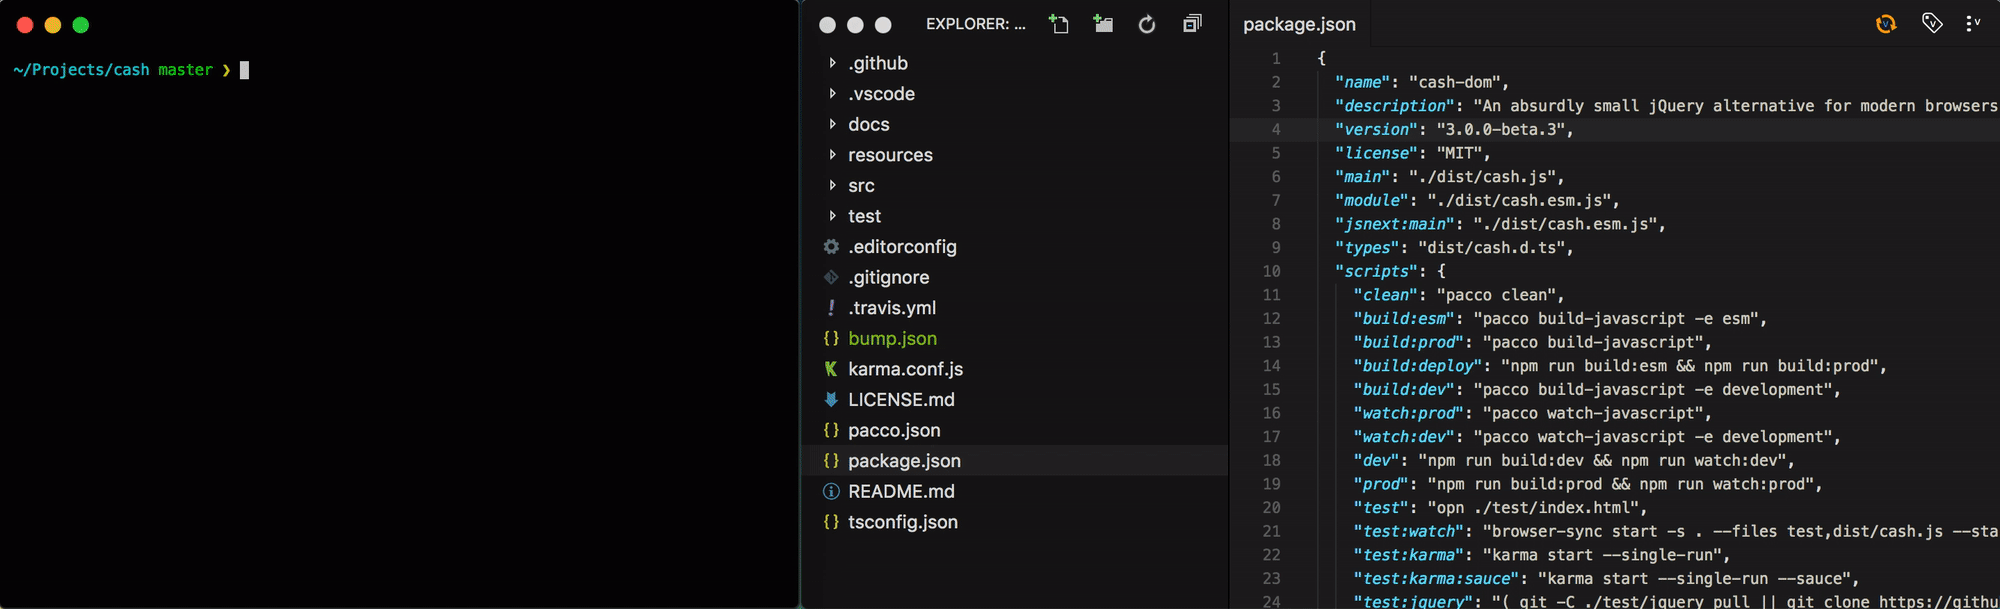Click the "cash-dom" value

1454,83
